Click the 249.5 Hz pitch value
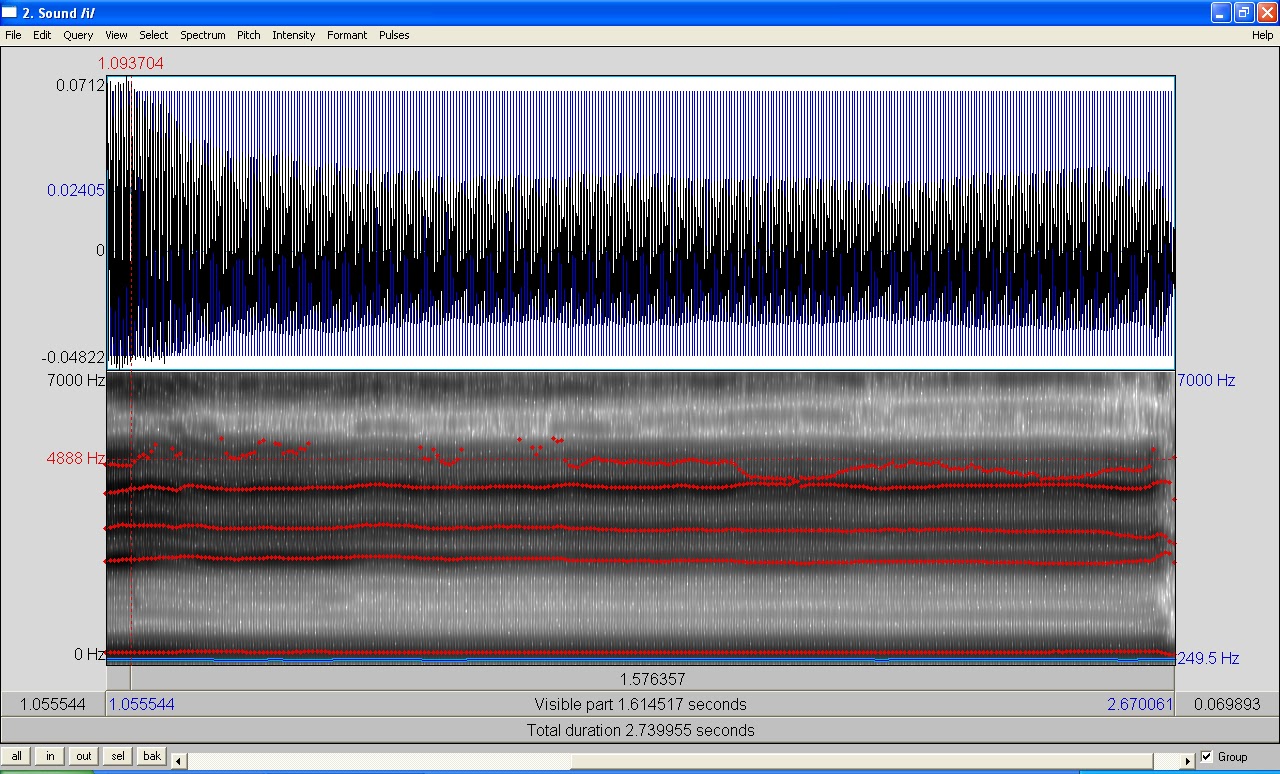Image resolution: width=1280 pixels, height=774 pixels. [1208, 658]
